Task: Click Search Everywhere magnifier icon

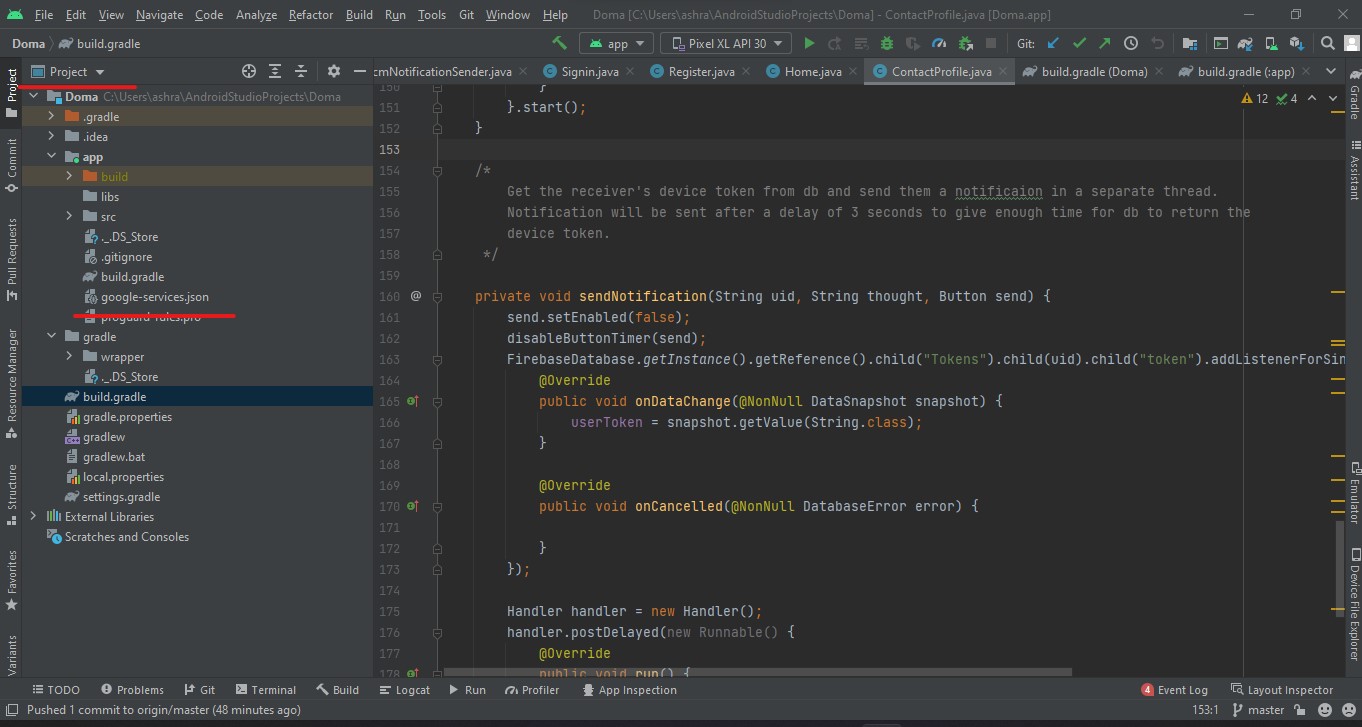Action: [1328, 43]
